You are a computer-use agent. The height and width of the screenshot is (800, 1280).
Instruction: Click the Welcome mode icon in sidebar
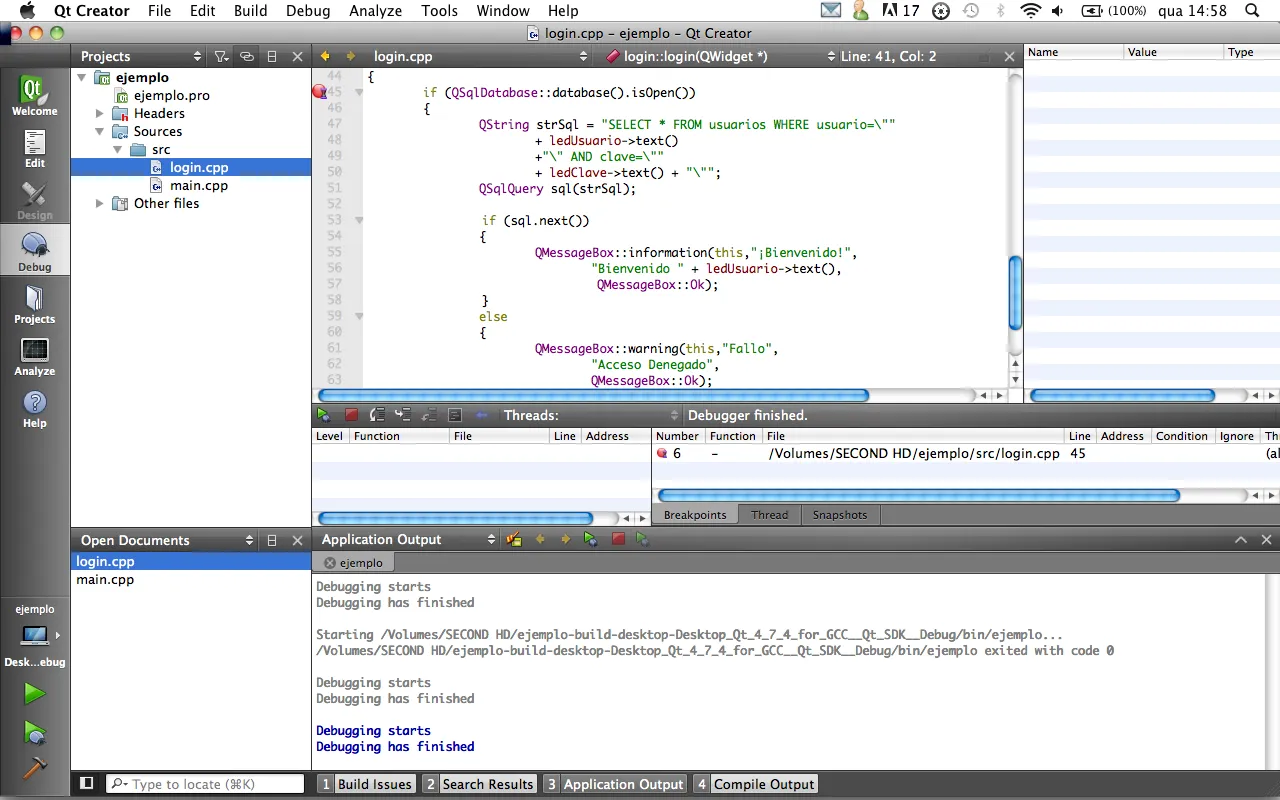coord(34,96)
